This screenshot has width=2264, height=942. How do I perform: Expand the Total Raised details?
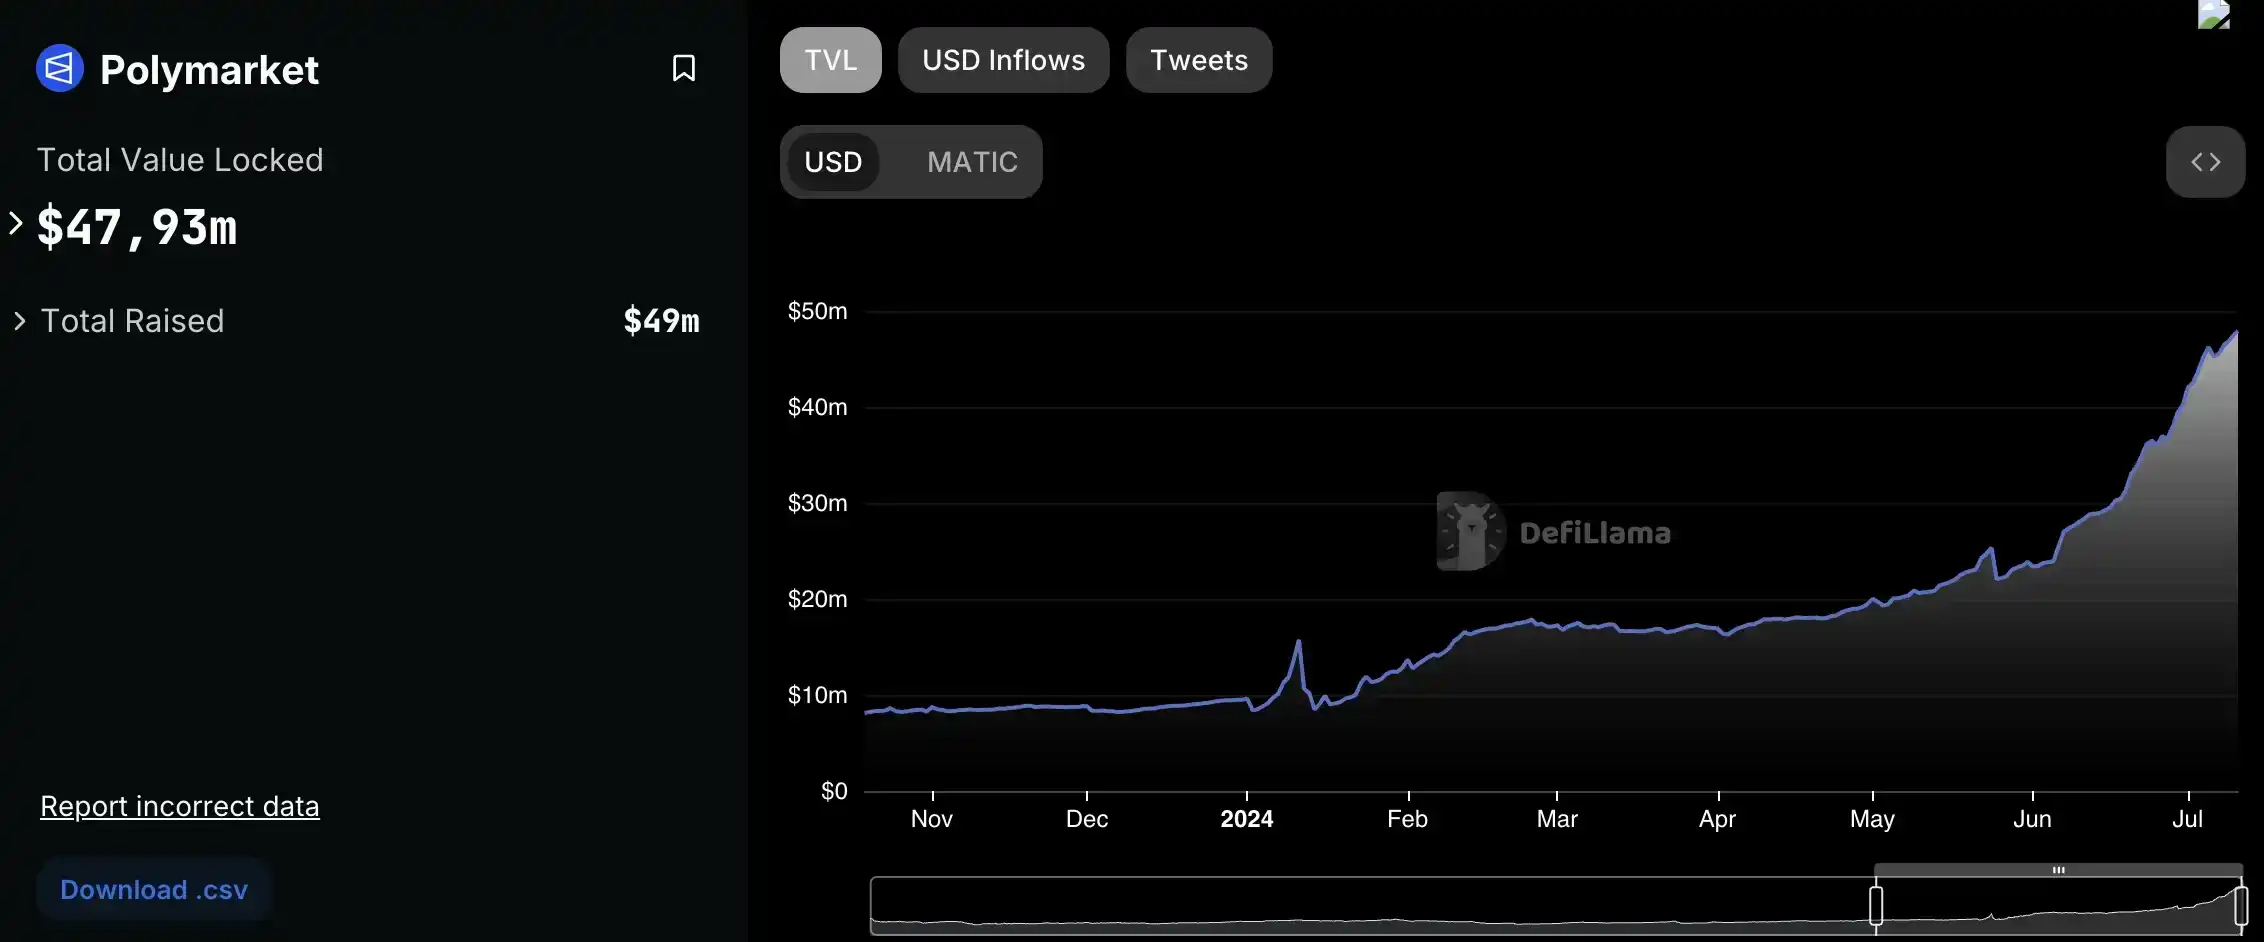[19, 321]
